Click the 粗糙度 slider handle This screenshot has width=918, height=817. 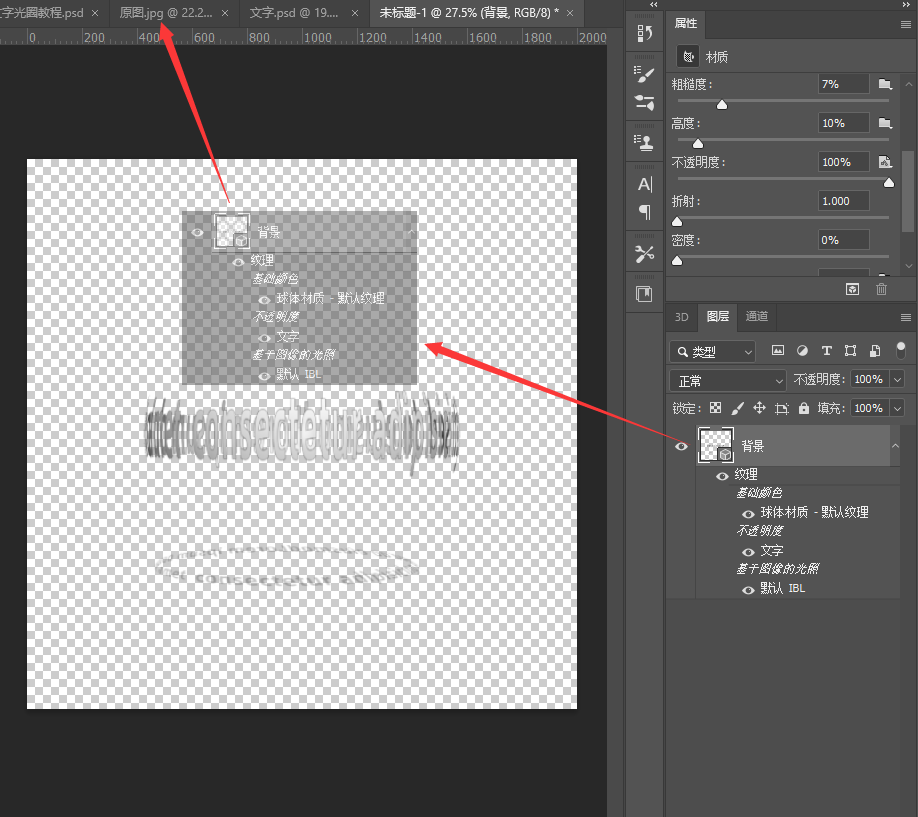(722, 105)
